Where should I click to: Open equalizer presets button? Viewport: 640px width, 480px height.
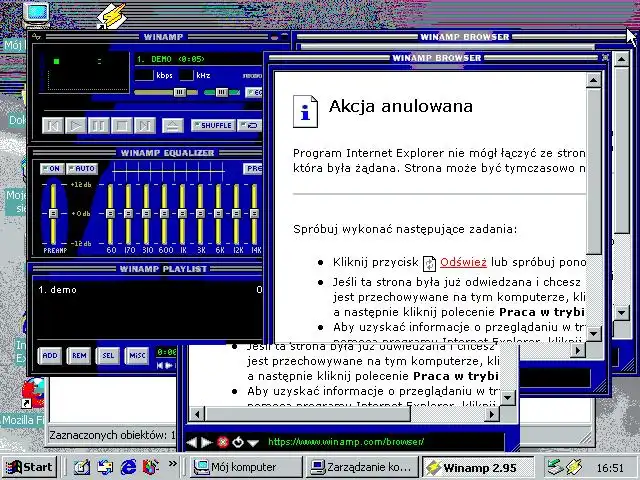click(253, 169)
